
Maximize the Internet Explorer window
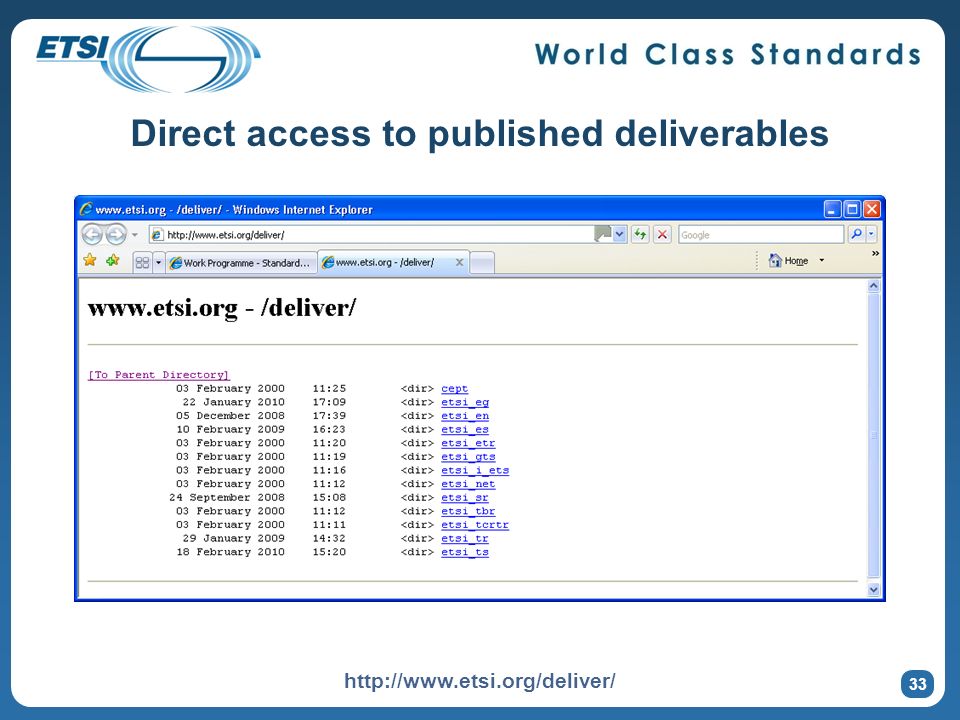click(x=852, y=209)
